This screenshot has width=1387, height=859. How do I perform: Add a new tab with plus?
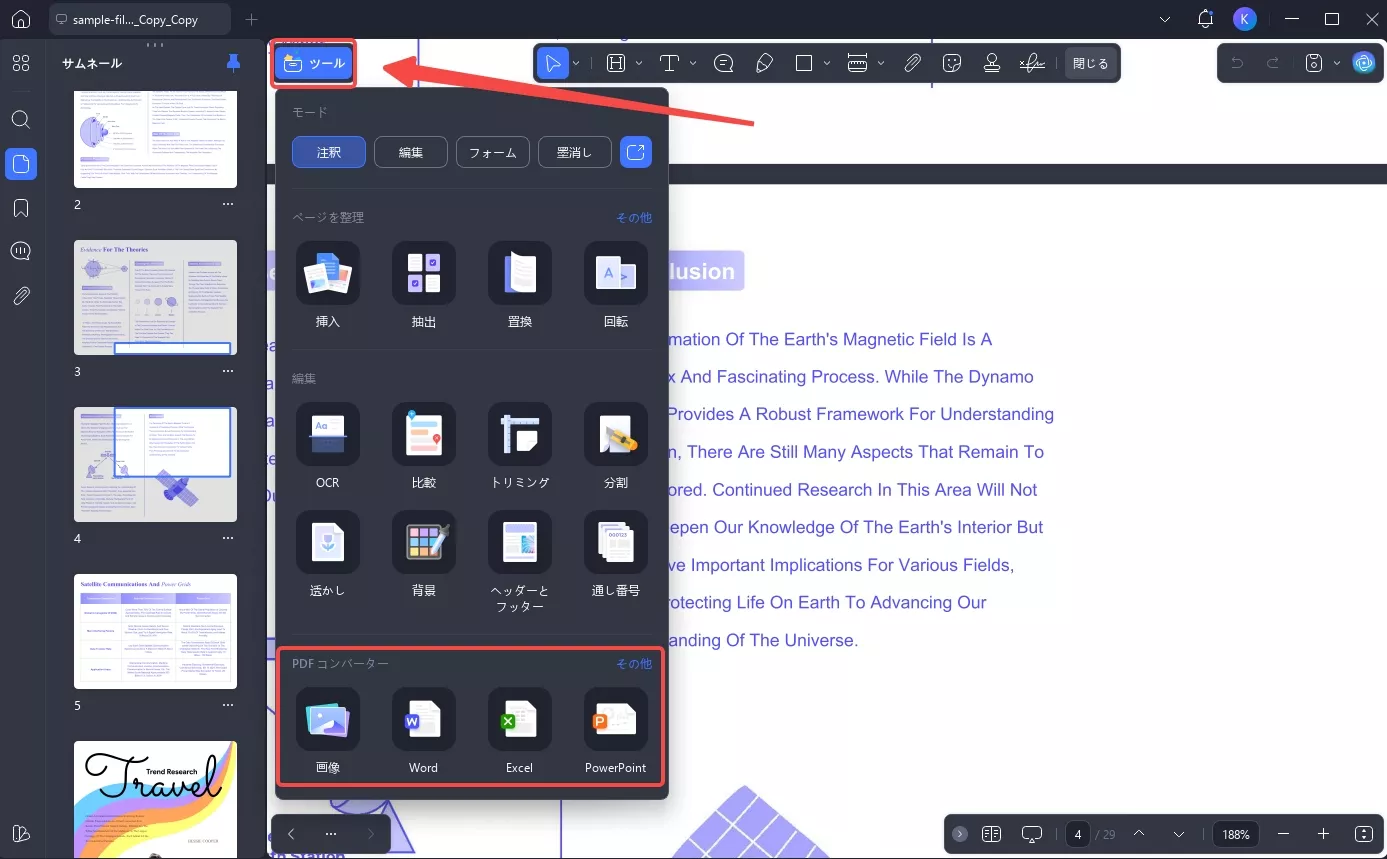[251, 19]
